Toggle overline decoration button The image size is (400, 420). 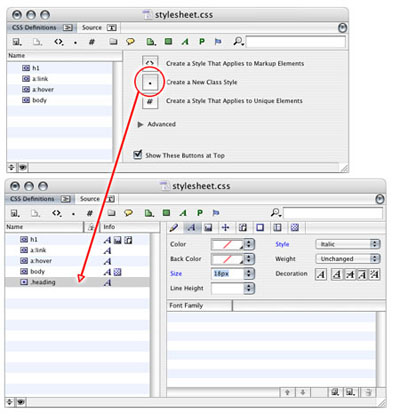click(362, 275)
